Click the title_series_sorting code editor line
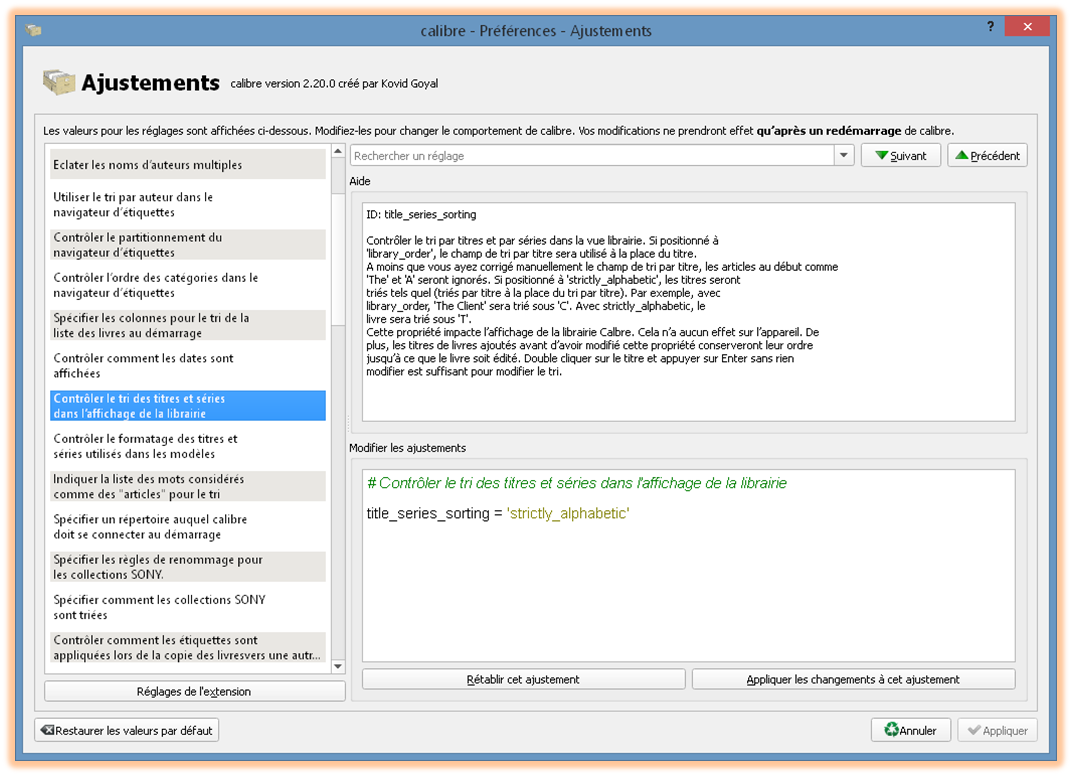The width and height of the screenshot is (1072, 776). [x=498, y=513]
